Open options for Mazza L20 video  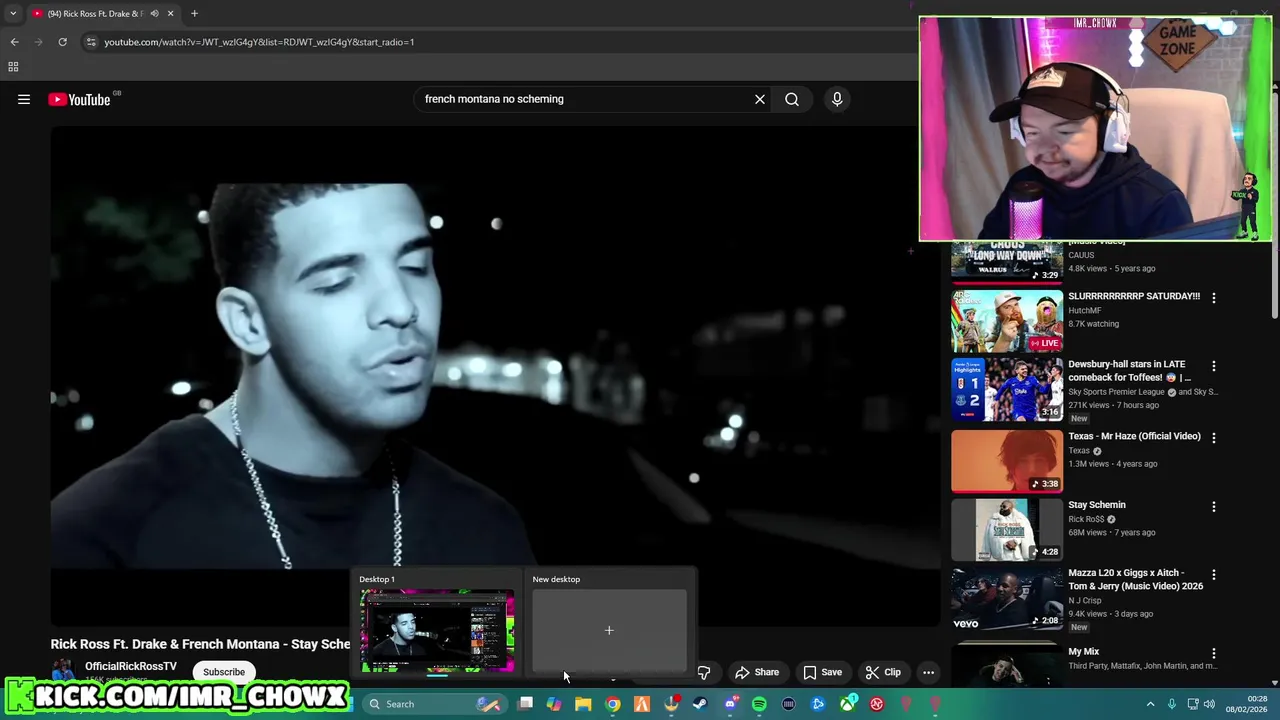coord(1214,575)
